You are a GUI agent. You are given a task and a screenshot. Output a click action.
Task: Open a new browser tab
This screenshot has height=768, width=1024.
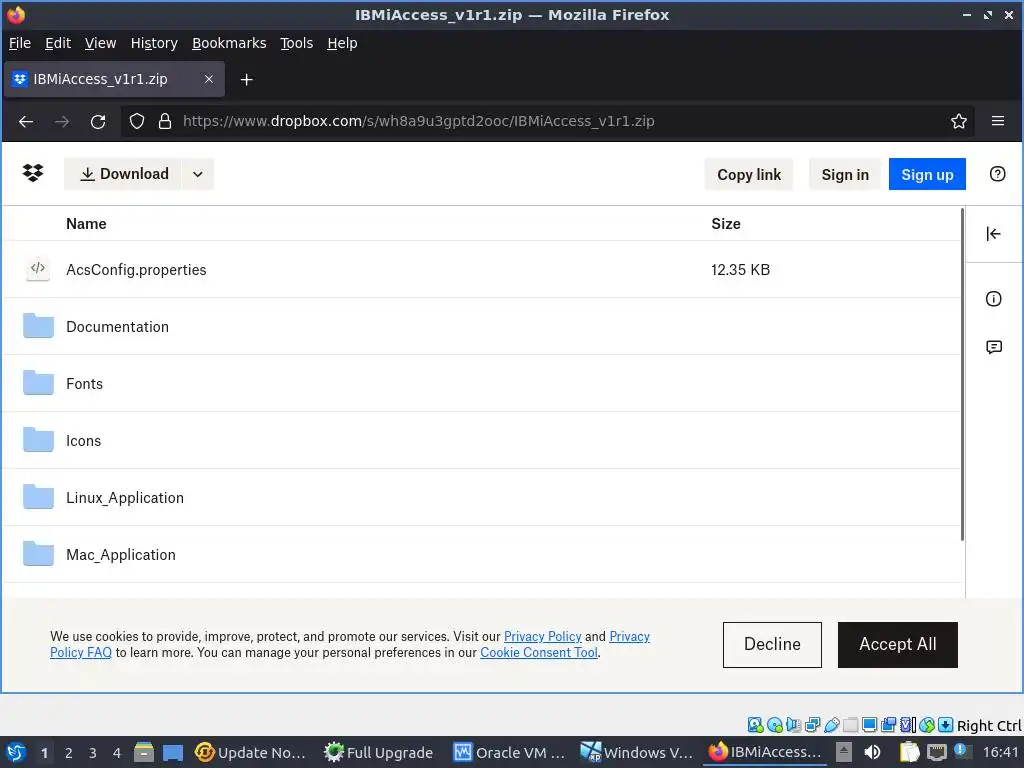[246, 80]
